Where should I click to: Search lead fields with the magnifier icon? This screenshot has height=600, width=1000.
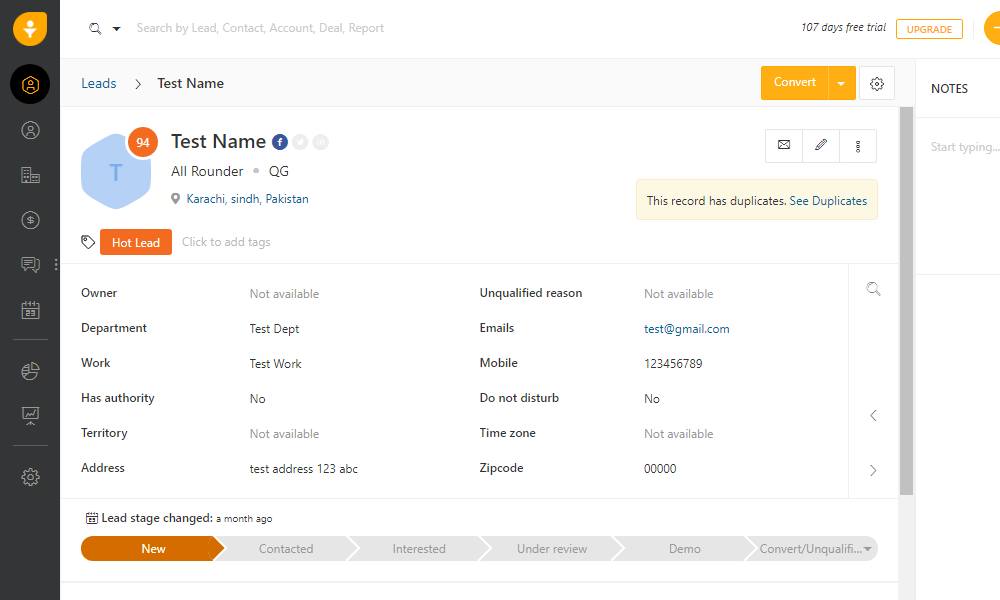pyautogui.click(x=873, y=289)
